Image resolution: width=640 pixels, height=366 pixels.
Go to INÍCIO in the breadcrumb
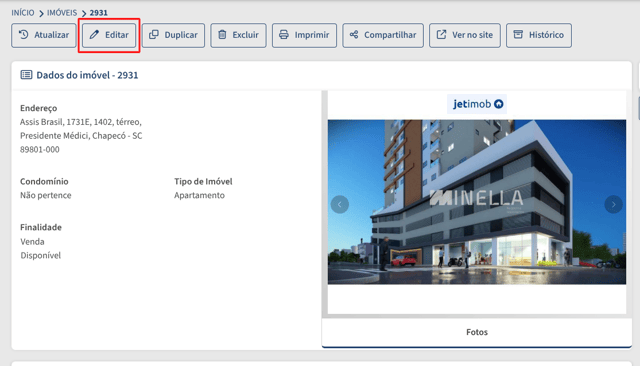(23, 13)
